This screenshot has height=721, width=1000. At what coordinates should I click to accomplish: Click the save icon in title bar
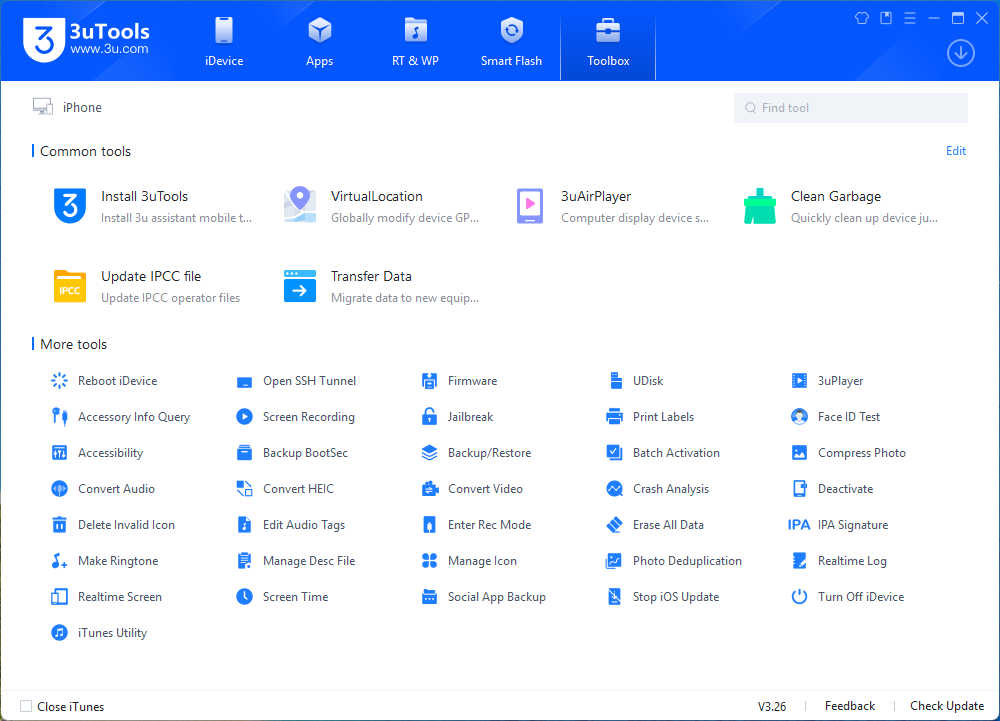tap(886, 18)
